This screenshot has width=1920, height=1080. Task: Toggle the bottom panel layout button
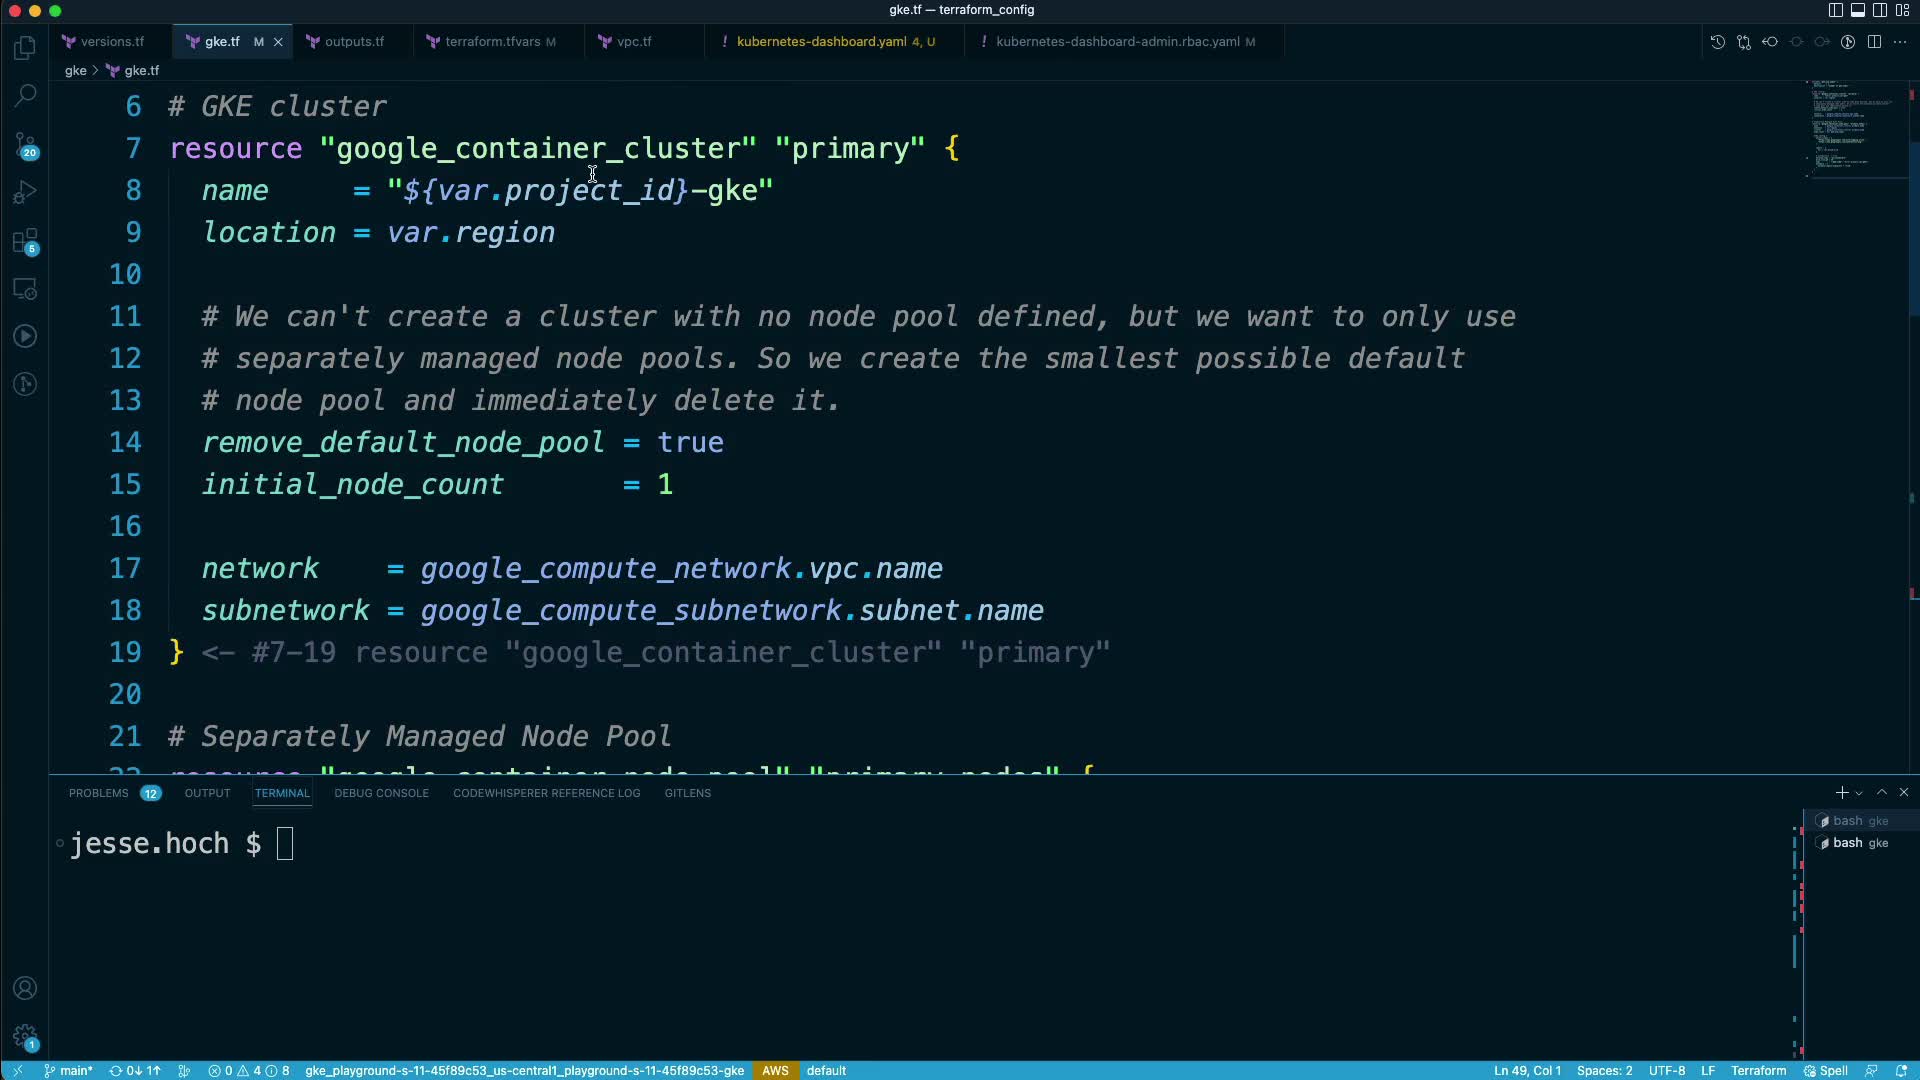1857,10
